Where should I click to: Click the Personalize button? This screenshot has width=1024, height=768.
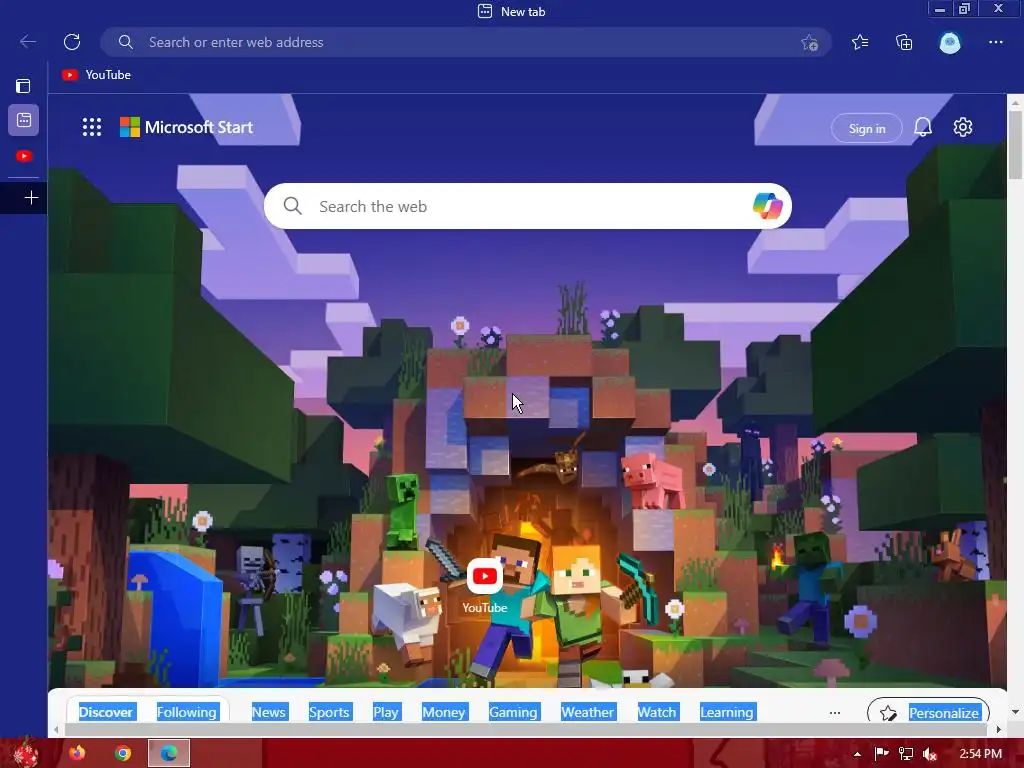click(x=928, y=712)
